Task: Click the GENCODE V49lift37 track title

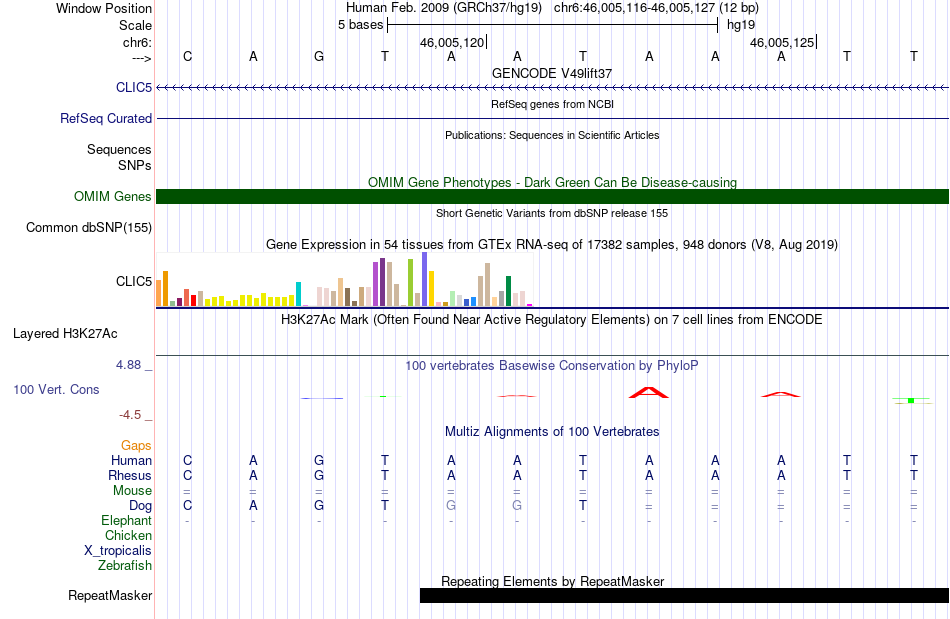Action: pos(551,73)
